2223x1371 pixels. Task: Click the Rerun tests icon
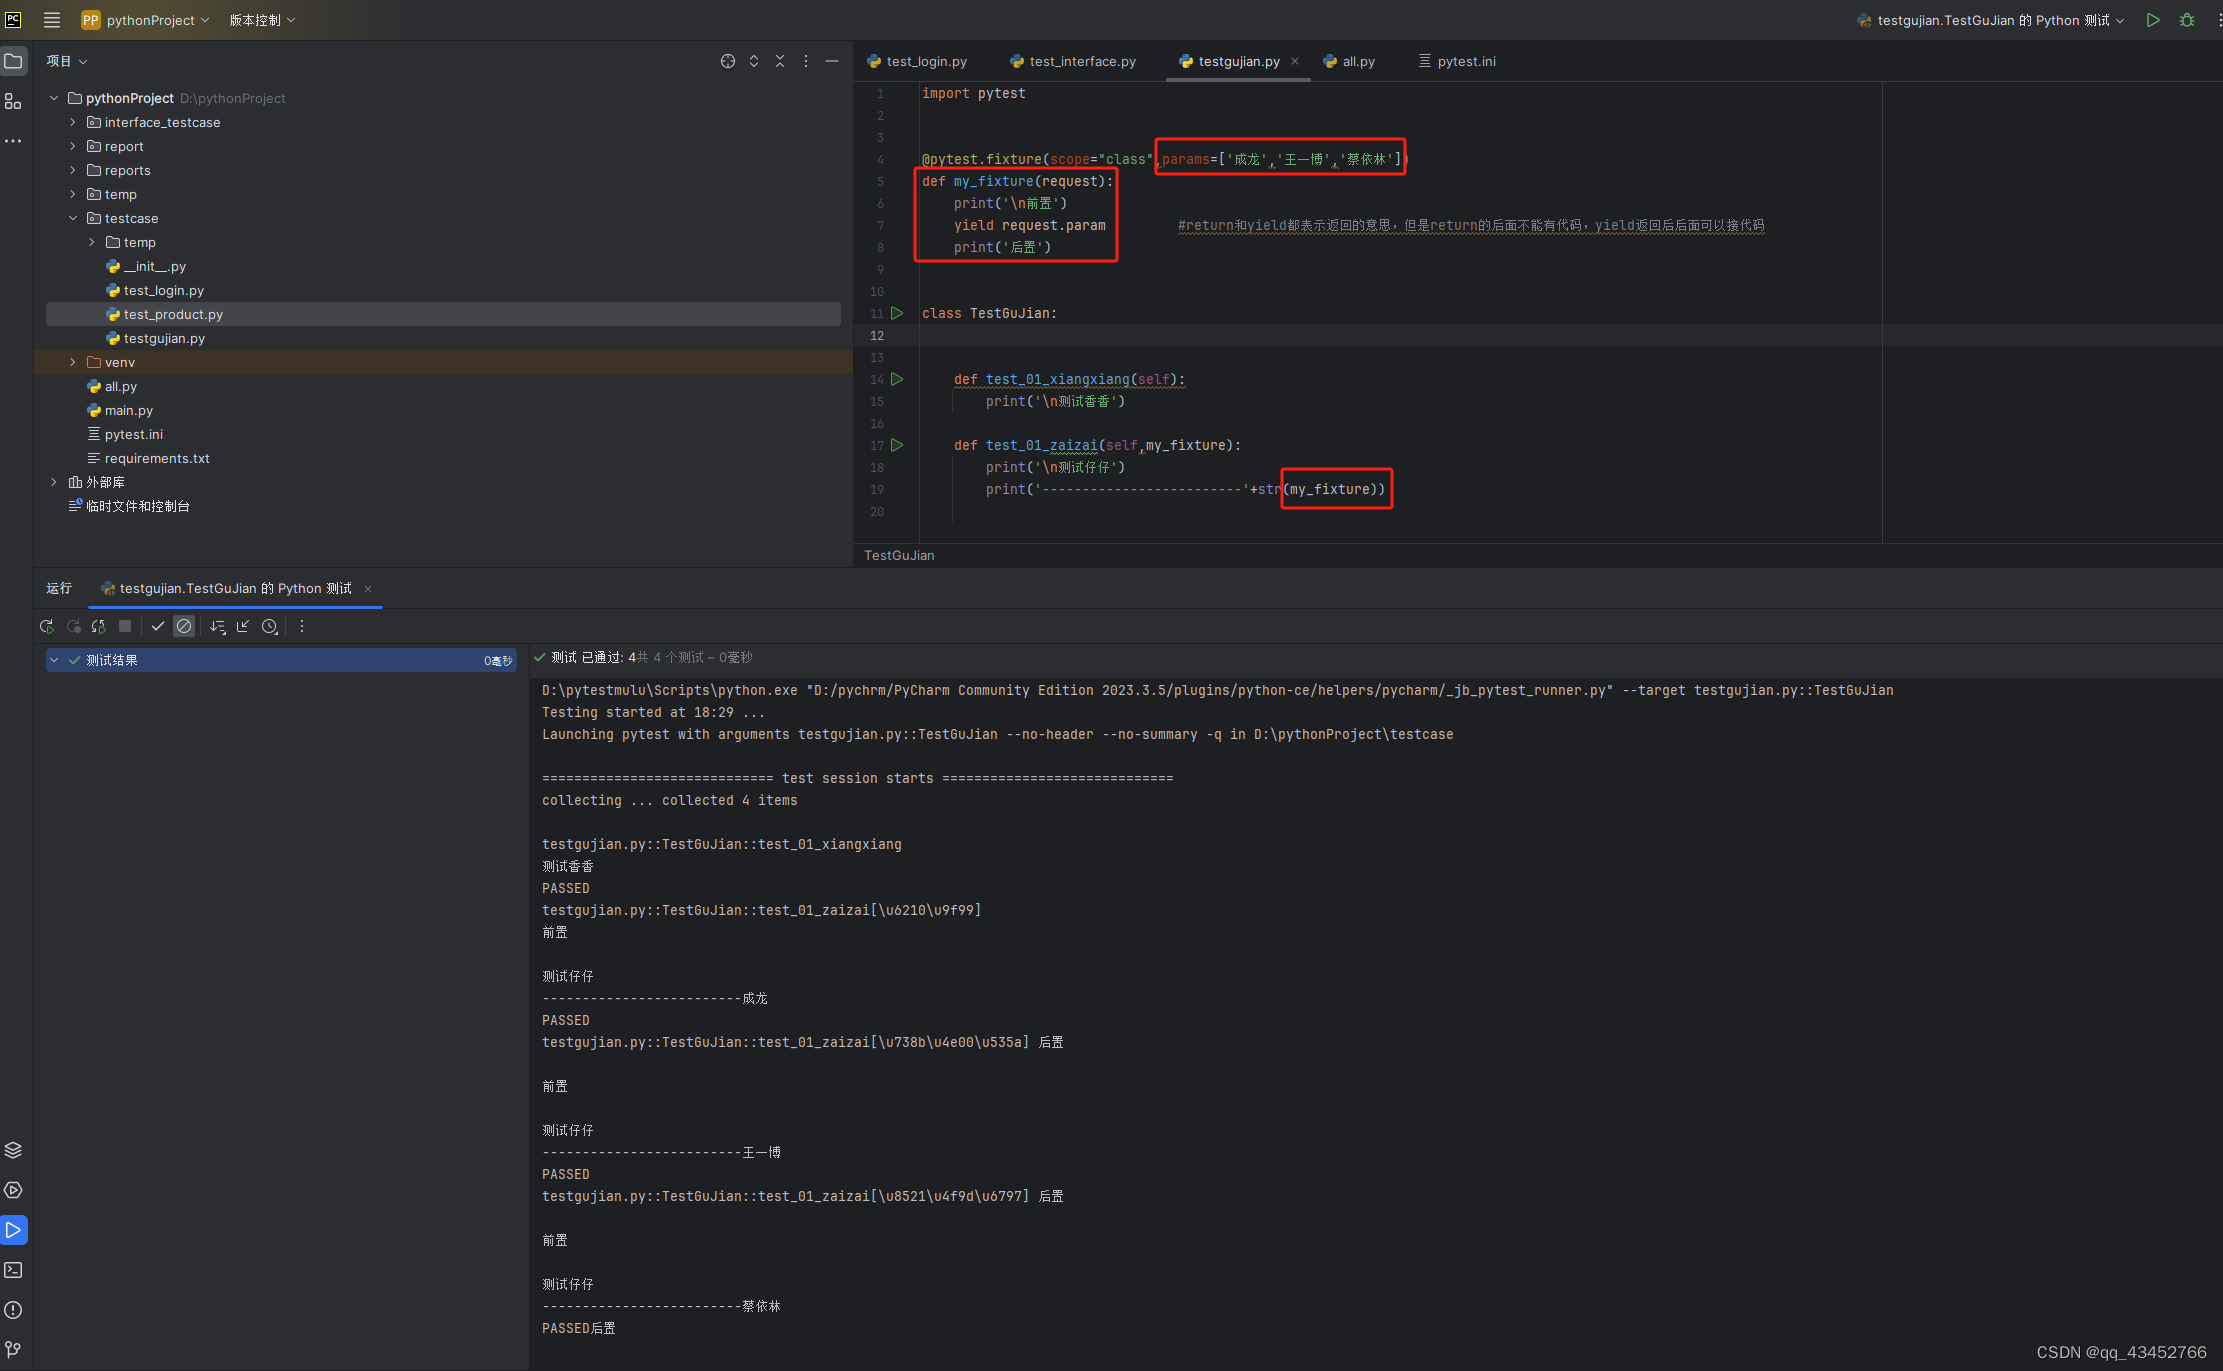[46, 626]
